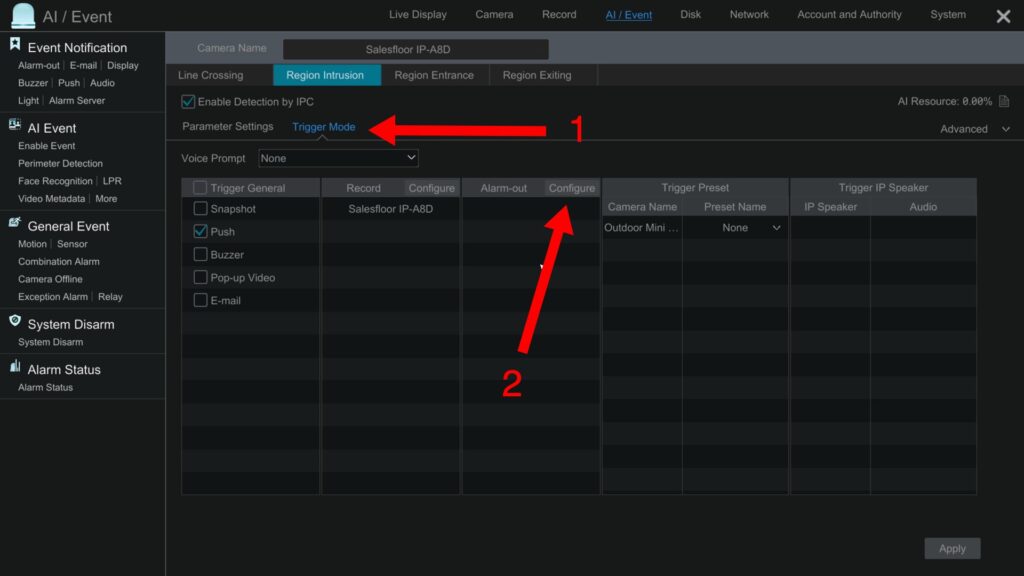Select Salesfloor IP-A8D in Record column
Viewport: 1024px width, 576px height.
pyautogui.click(x=391, y=209)
